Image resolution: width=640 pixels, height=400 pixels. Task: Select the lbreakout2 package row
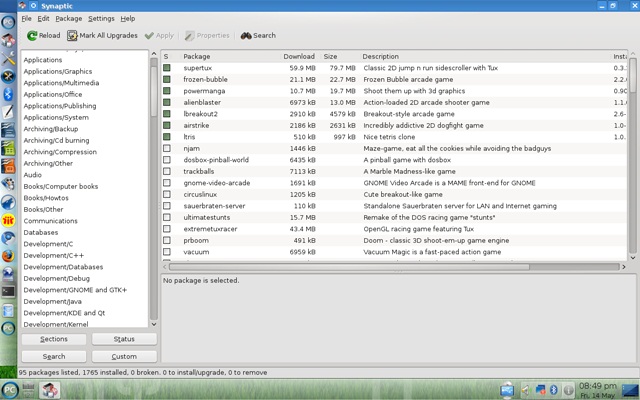coord(394,114)
